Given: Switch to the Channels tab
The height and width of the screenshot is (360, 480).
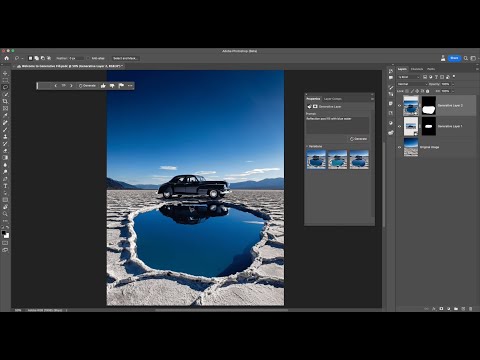Looking at the screenshot, I should [x=417, y=69].
